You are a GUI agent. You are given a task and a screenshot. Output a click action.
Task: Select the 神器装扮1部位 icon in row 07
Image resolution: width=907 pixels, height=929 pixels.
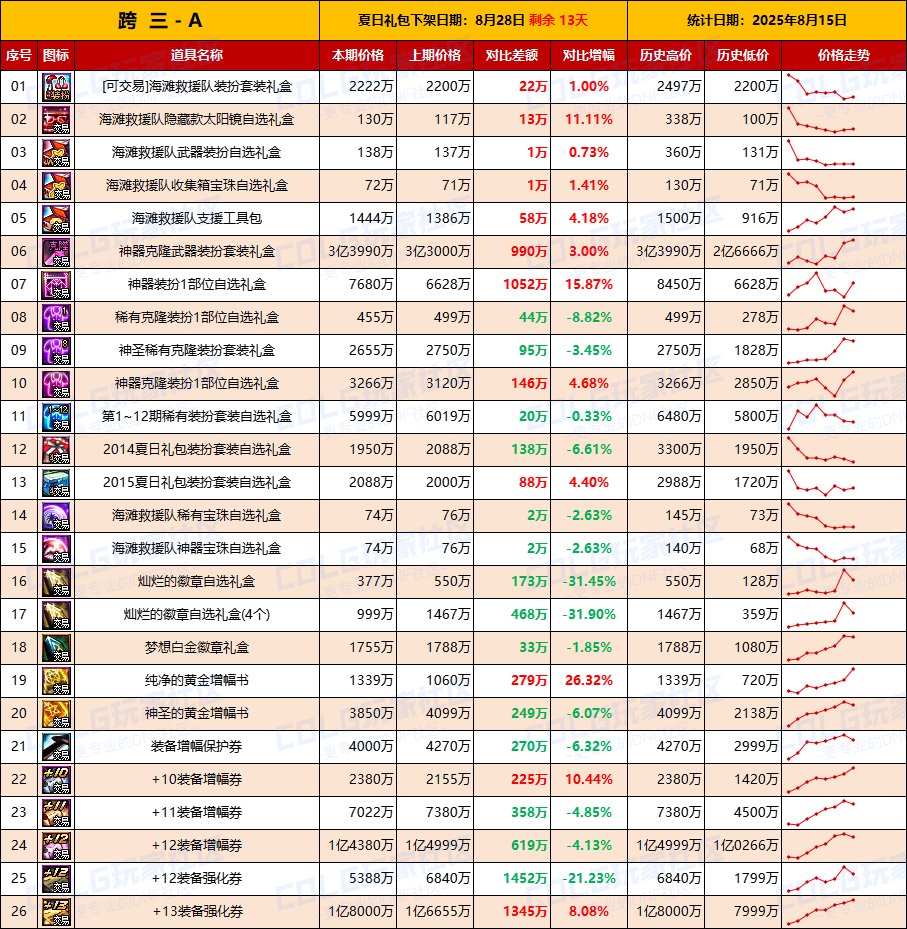point(56,285)
